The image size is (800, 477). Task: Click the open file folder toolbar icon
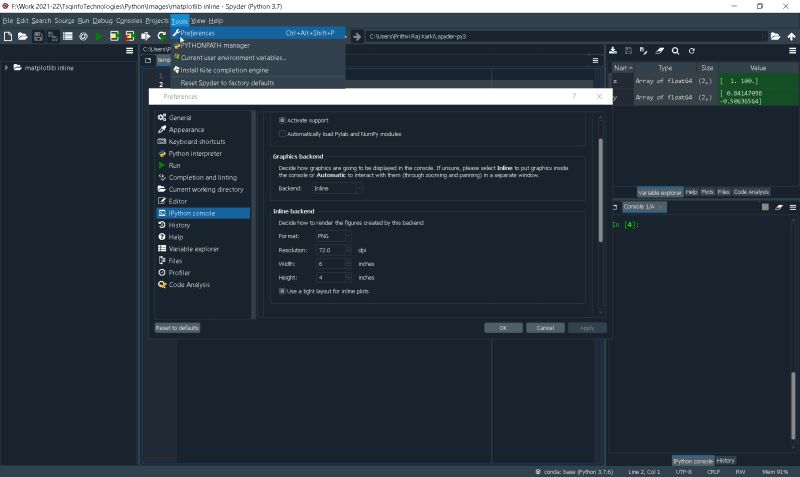coord(22,36)
